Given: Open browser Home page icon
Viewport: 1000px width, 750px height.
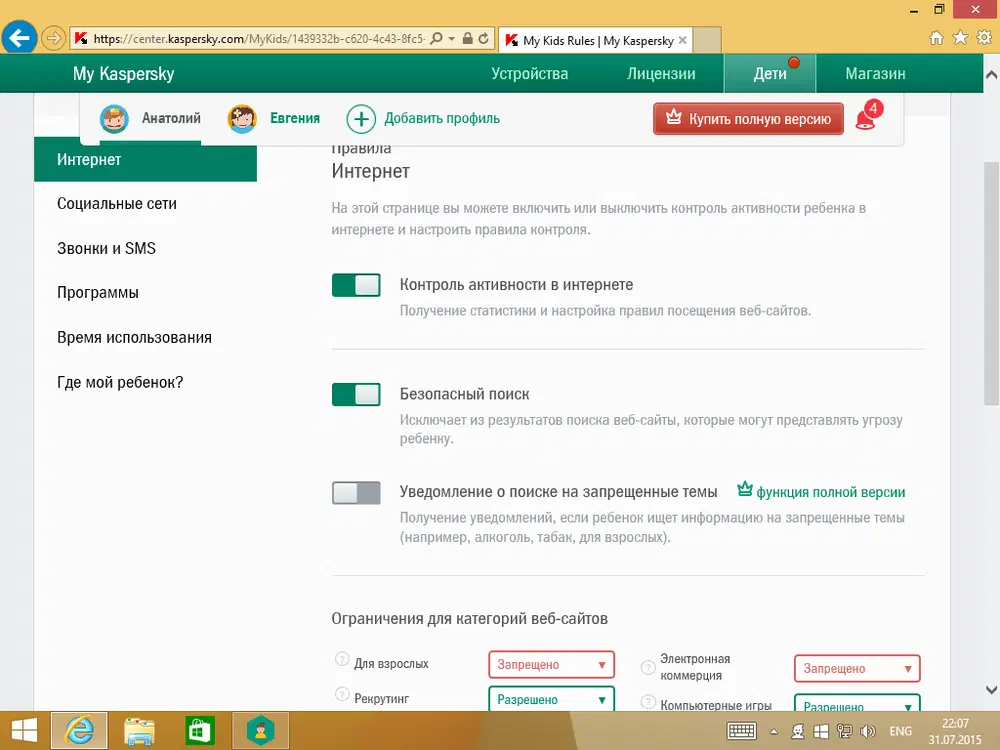Looking at the screenshot, I should [x=936, y=38].
